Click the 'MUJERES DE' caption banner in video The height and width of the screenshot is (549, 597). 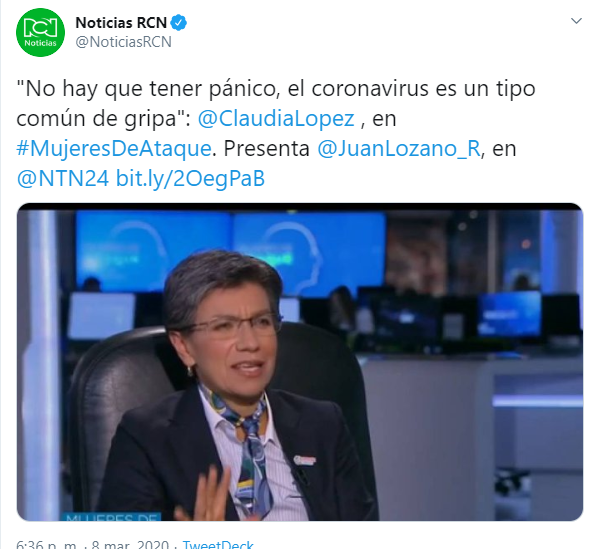[111, 517]
